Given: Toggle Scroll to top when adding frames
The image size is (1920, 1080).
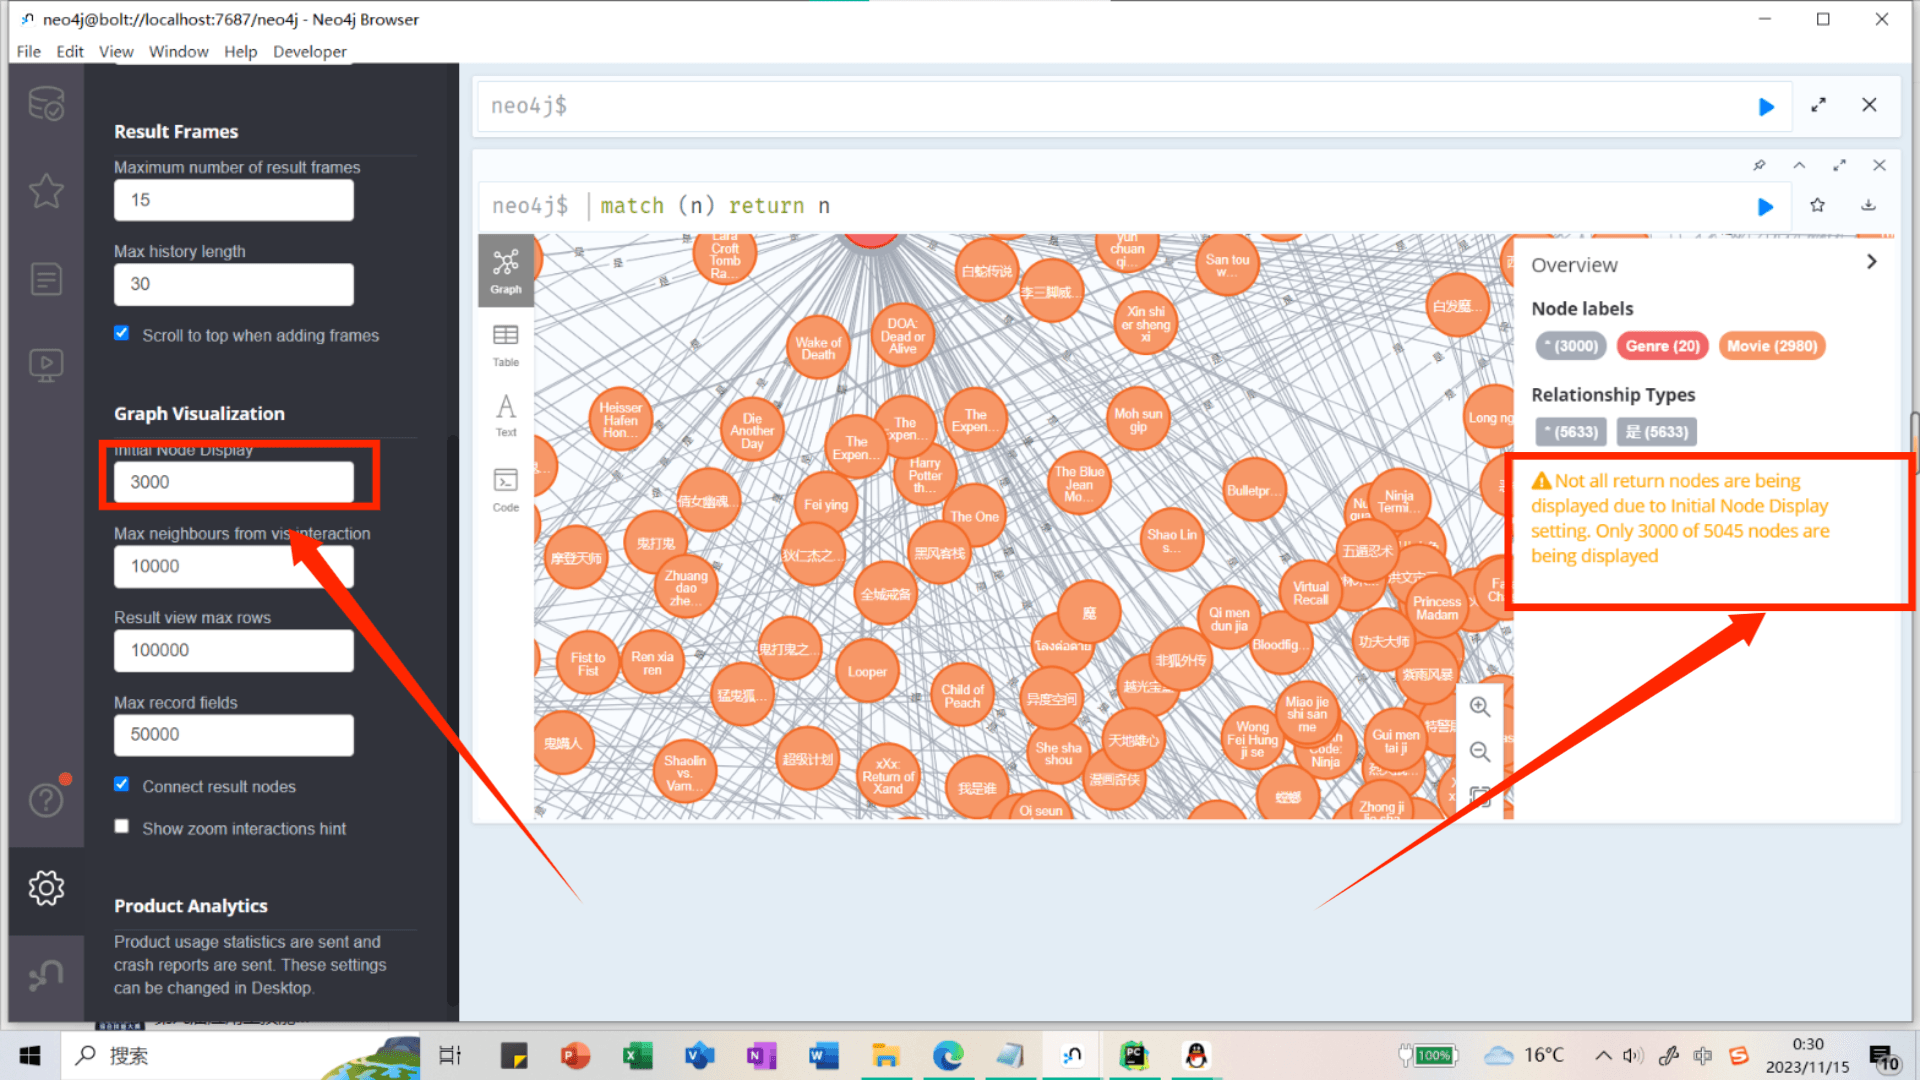Looking at the screenshot, I should click(x=122, y=334).
